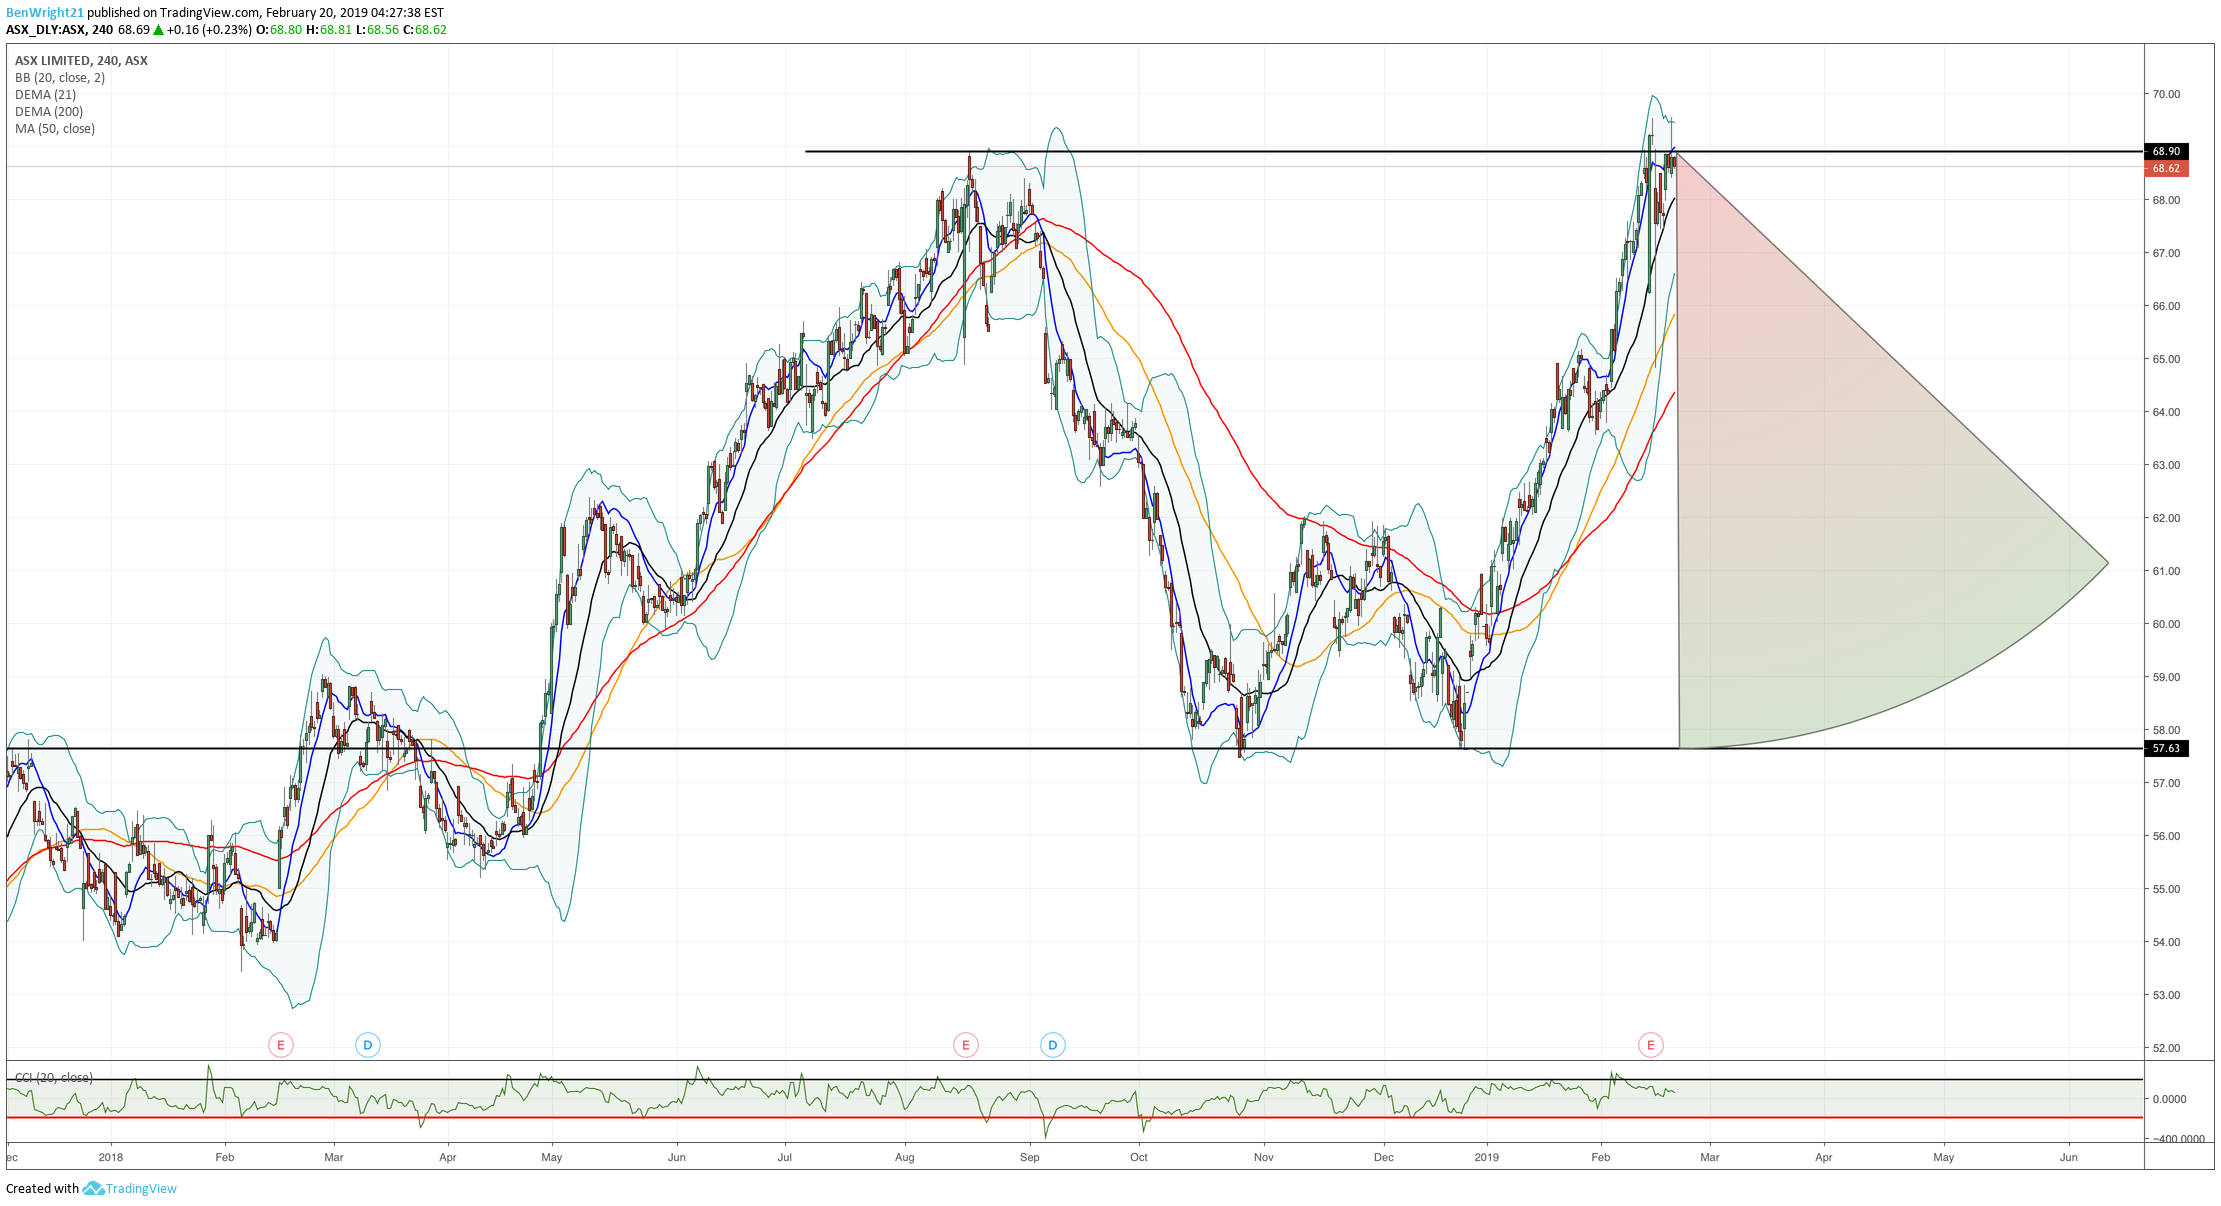Click the earnings E marker near February 2018

[x=280, y=1045]
